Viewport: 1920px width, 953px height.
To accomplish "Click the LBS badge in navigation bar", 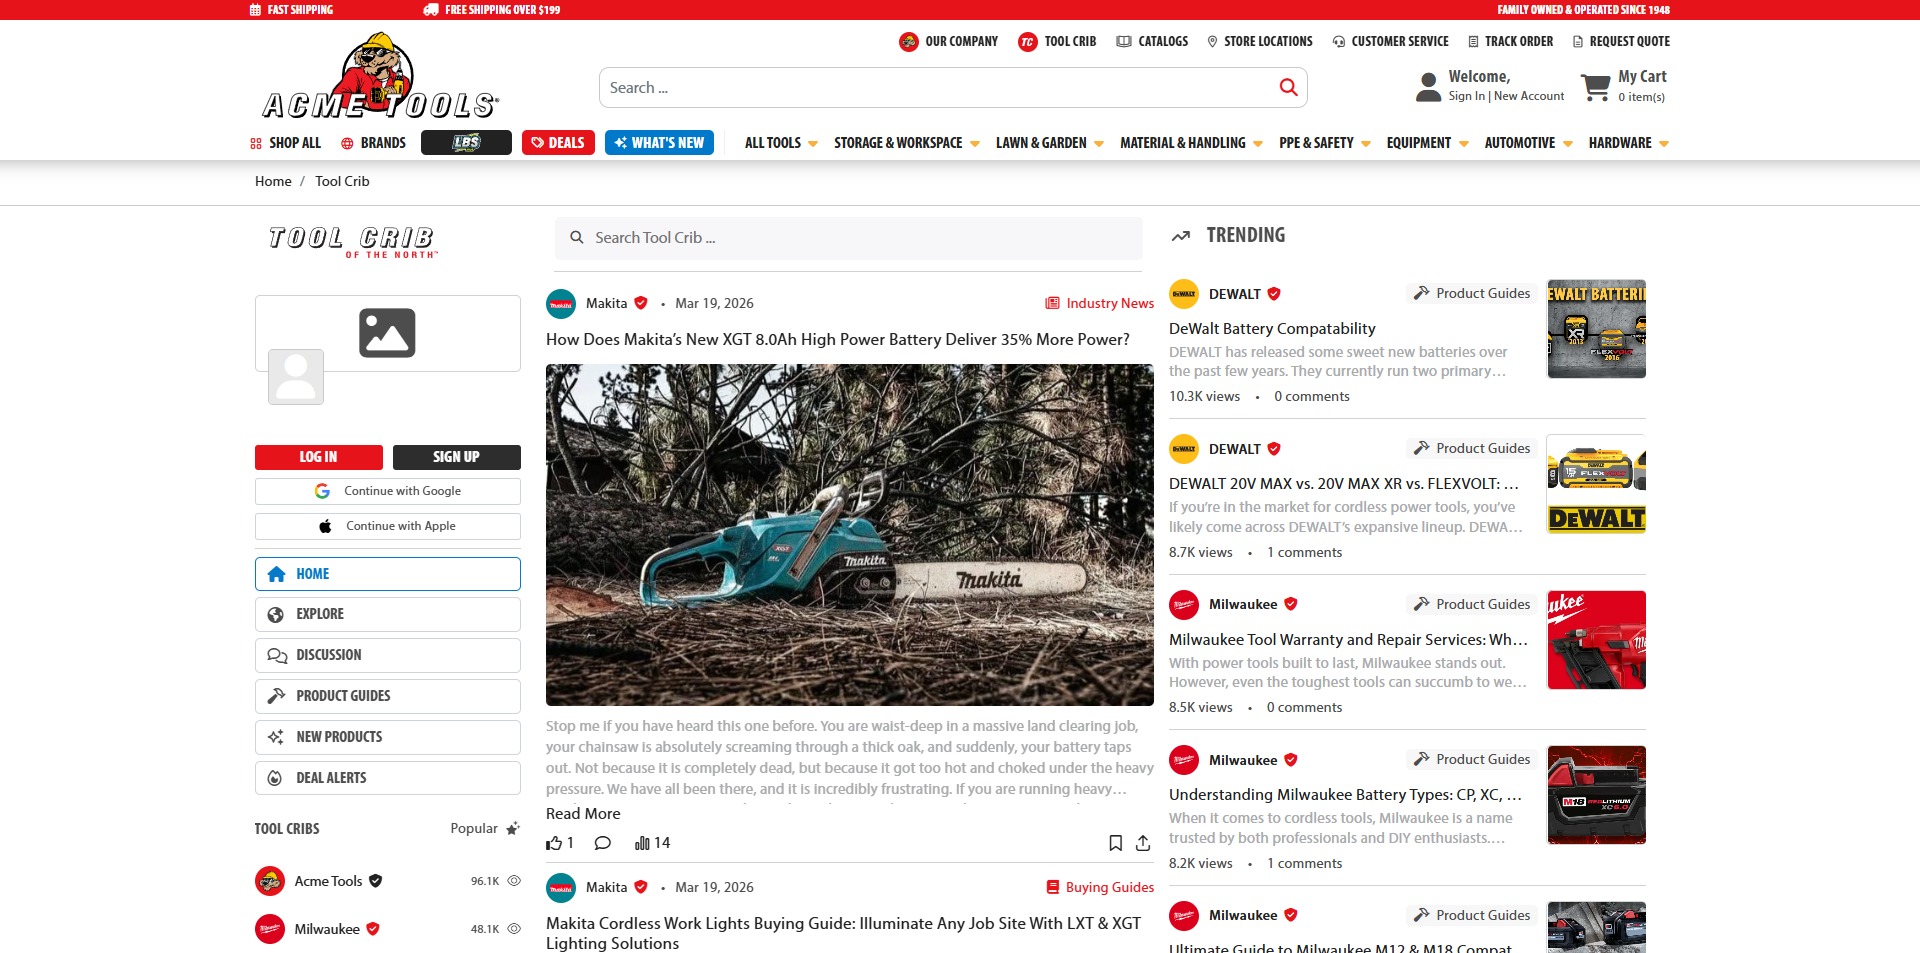I will 466,143.
